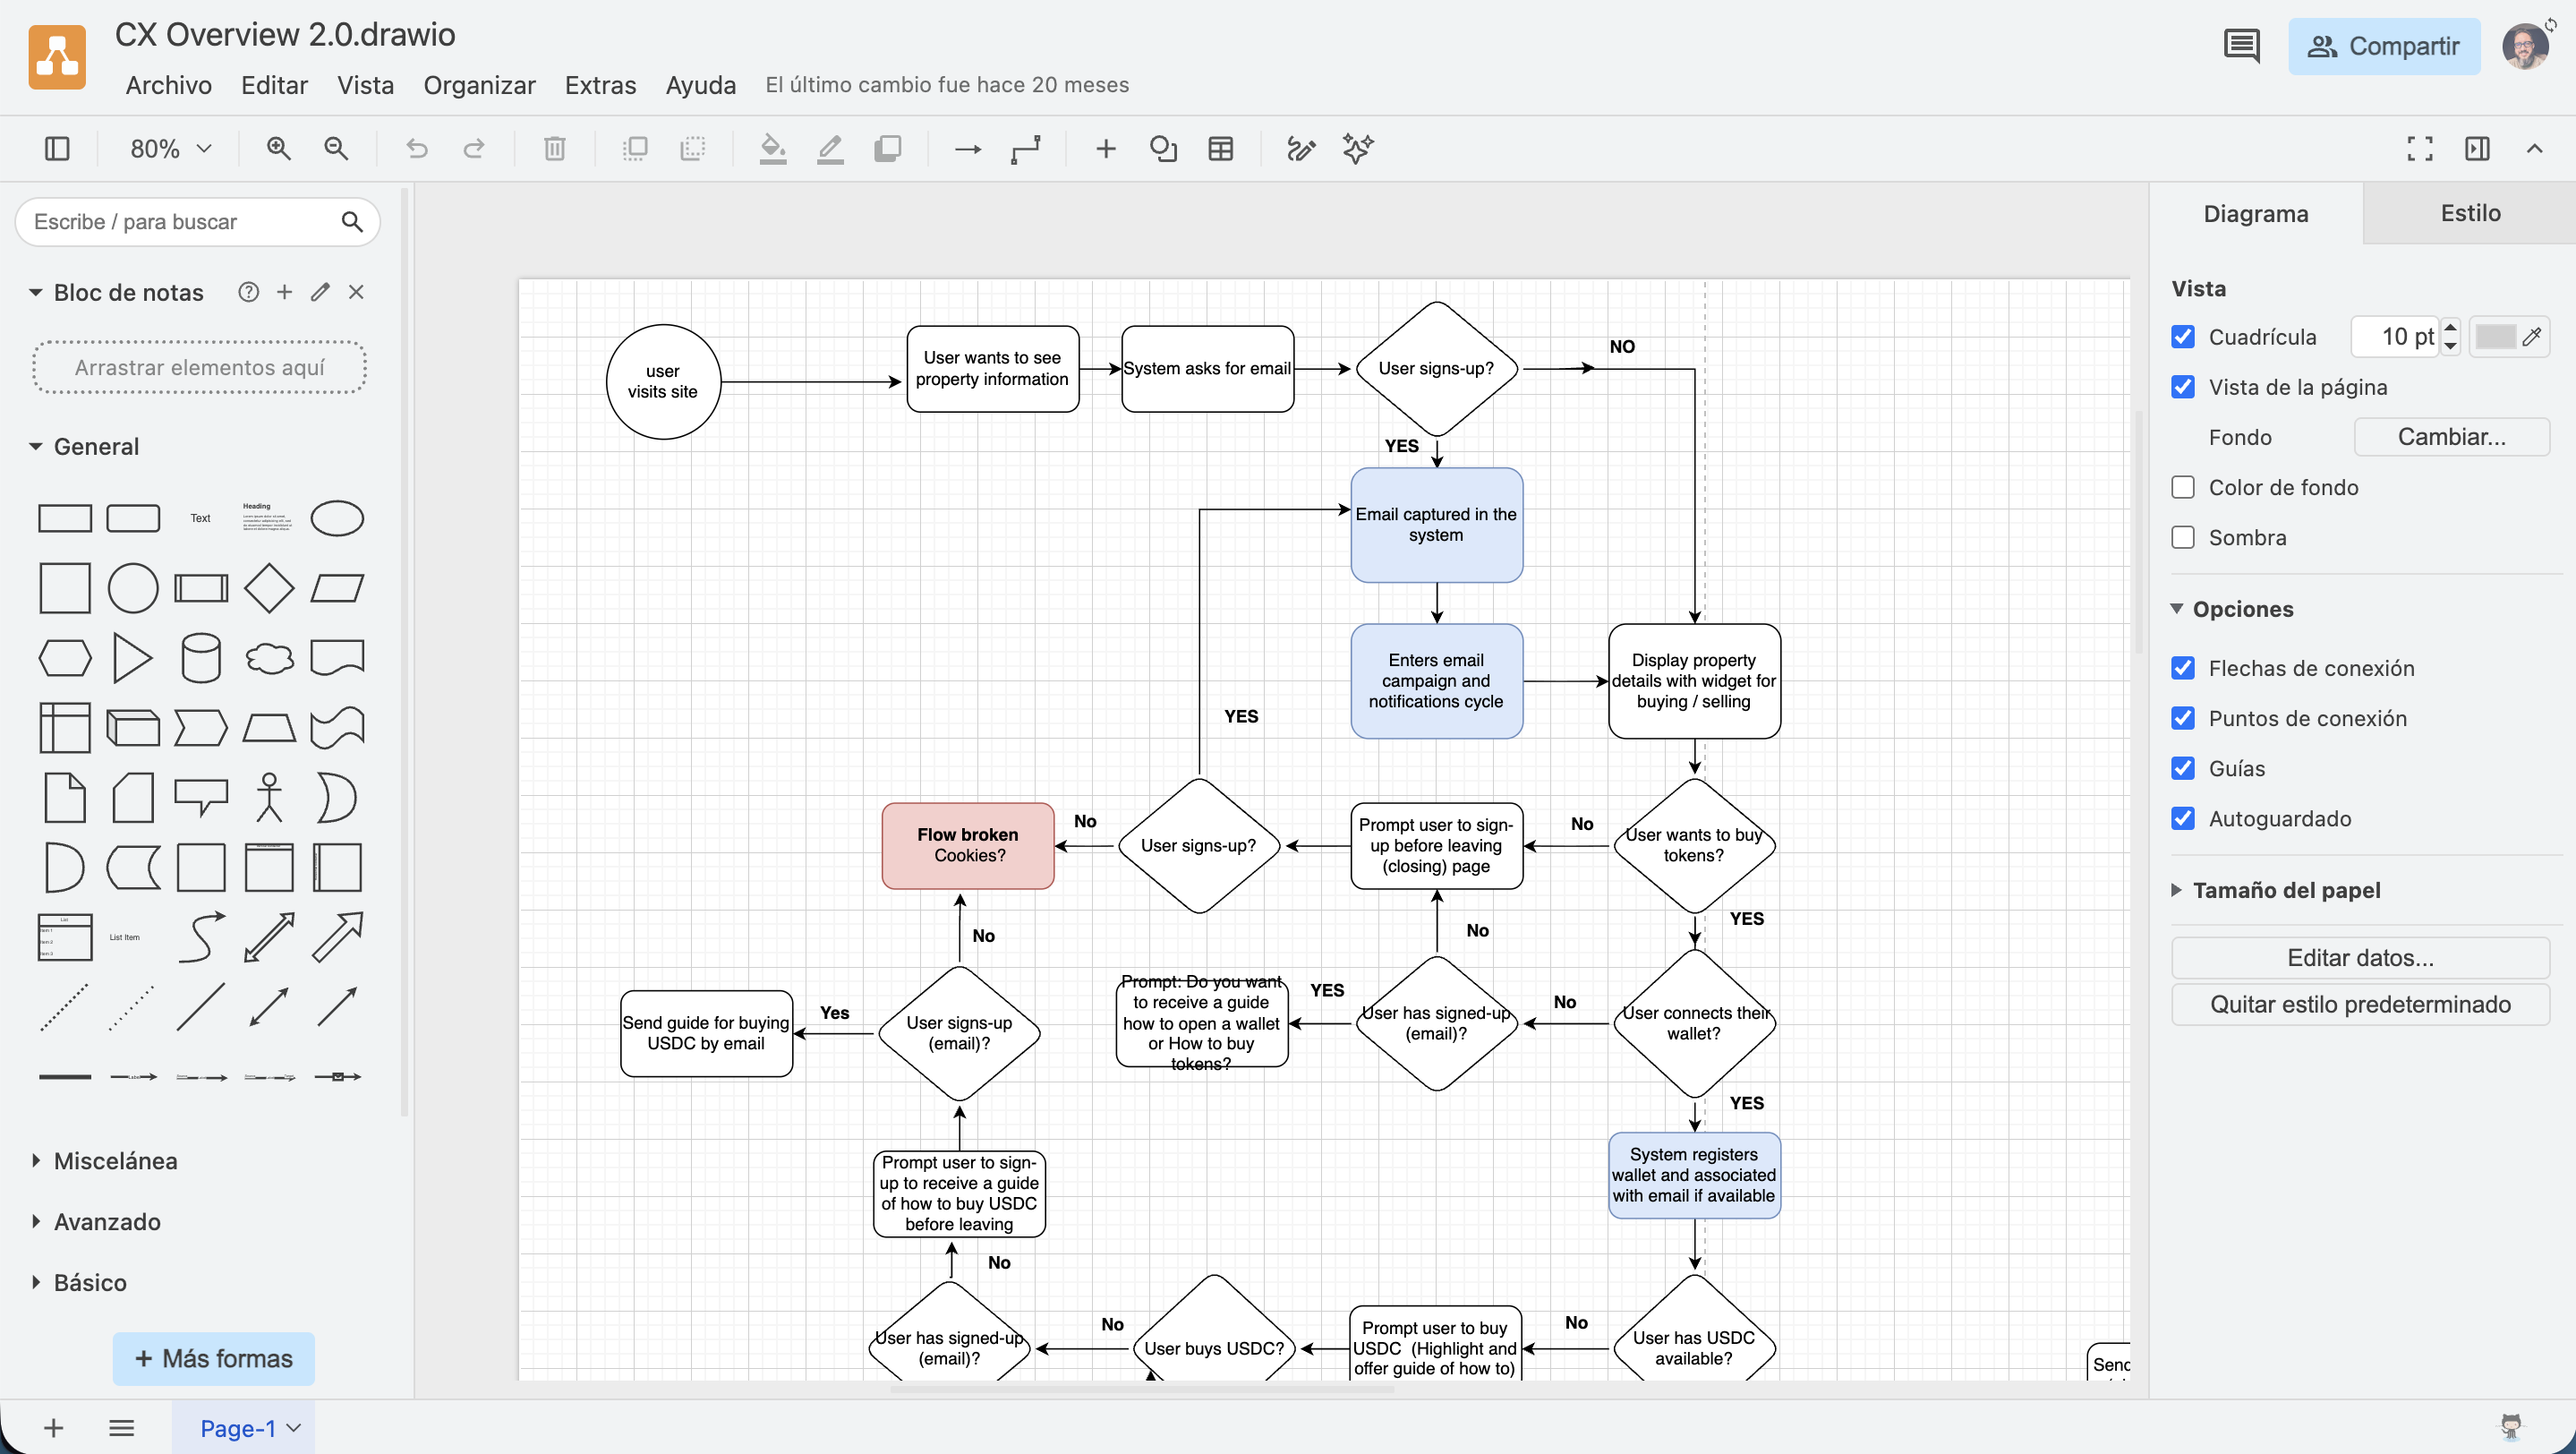The width and height of the screenshot is (2576, 1454).
Task: Click the delete trash icon
Action: [554, 149]
